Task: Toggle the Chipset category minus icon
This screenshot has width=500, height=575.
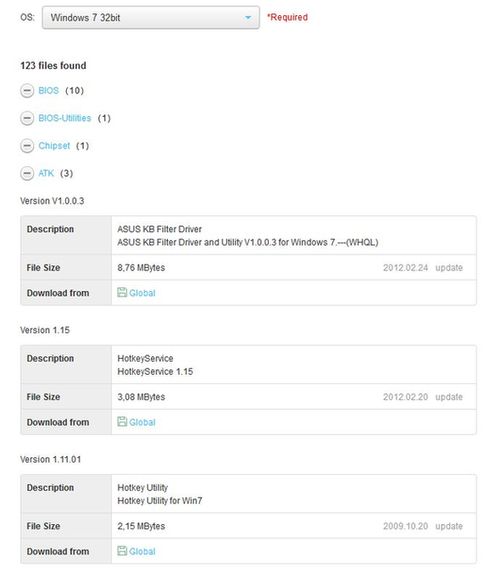Action: [27, 146]
